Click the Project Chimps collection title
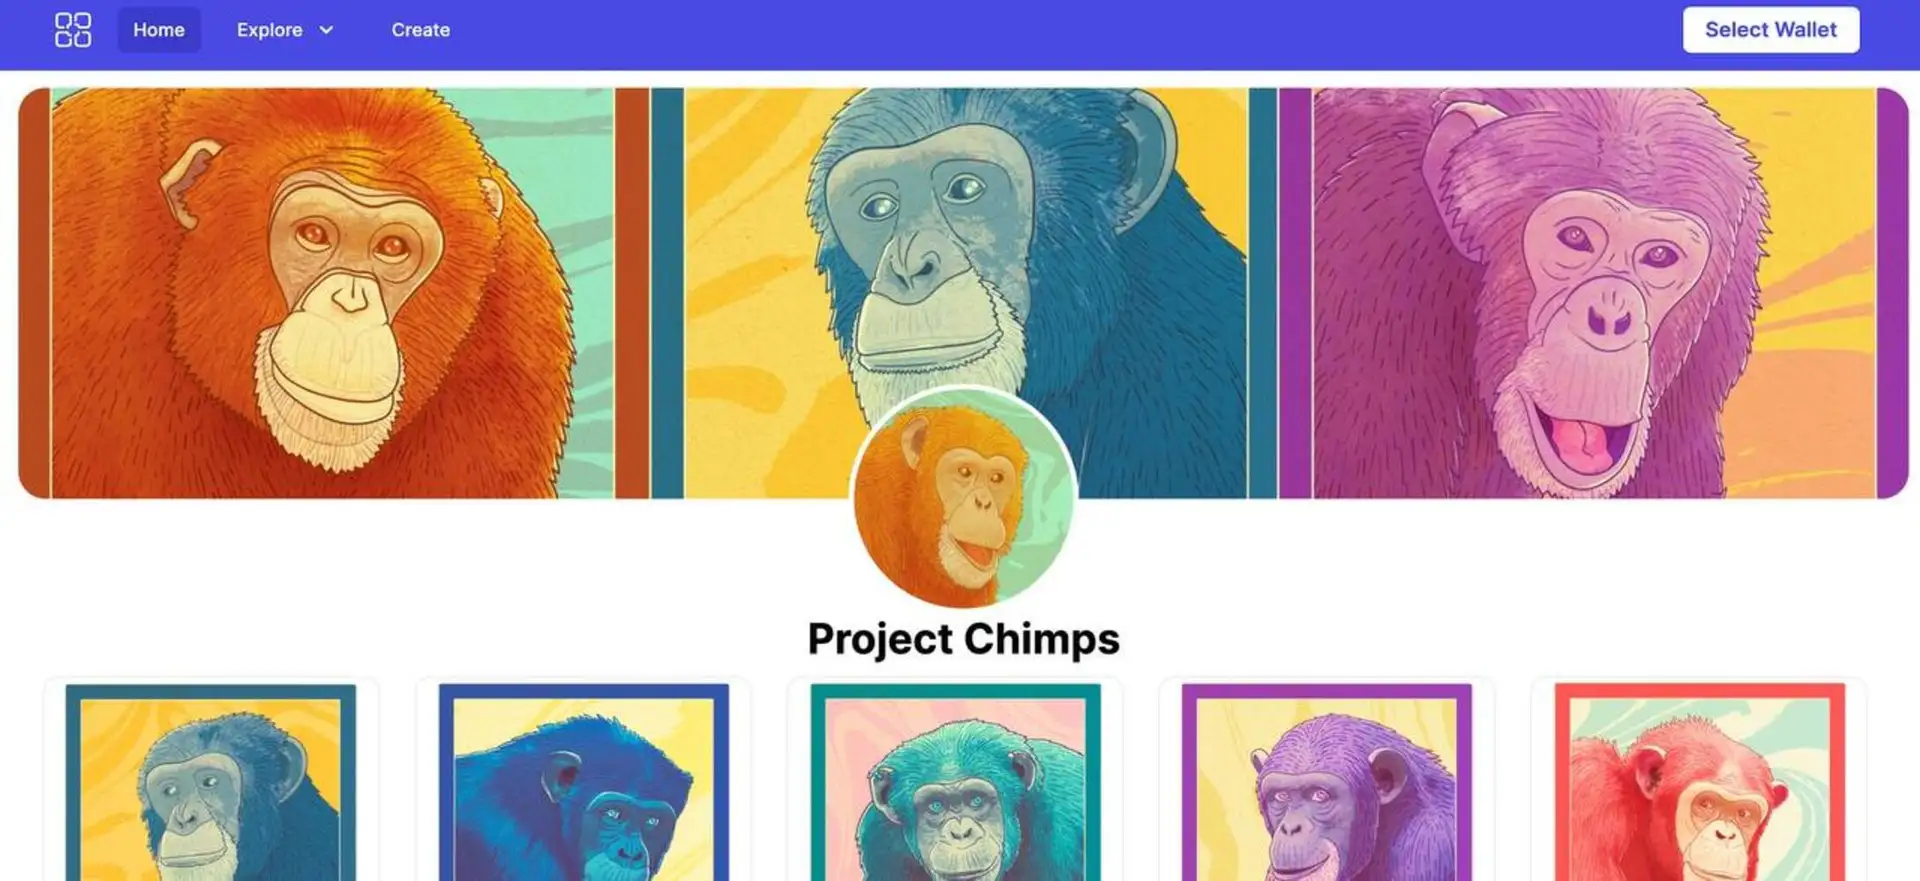 click(963, 639)
